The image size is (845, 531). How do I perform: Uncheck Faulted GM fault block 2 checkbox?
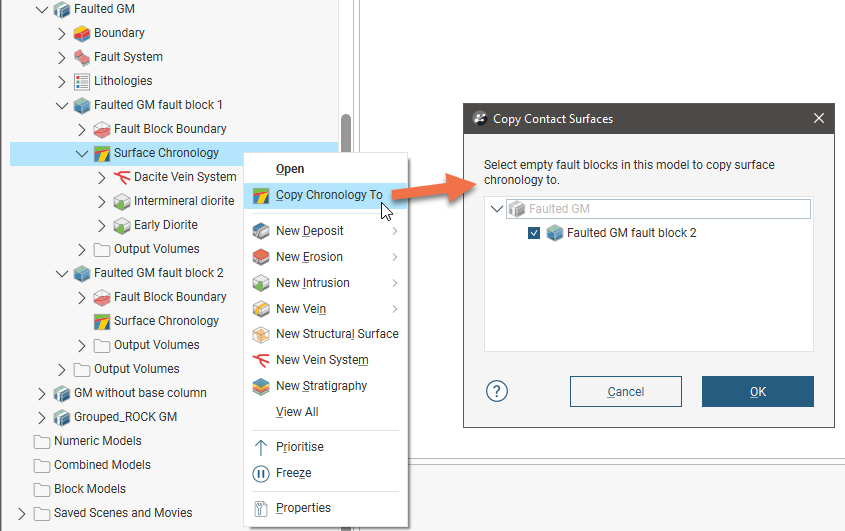pos(535,233)
